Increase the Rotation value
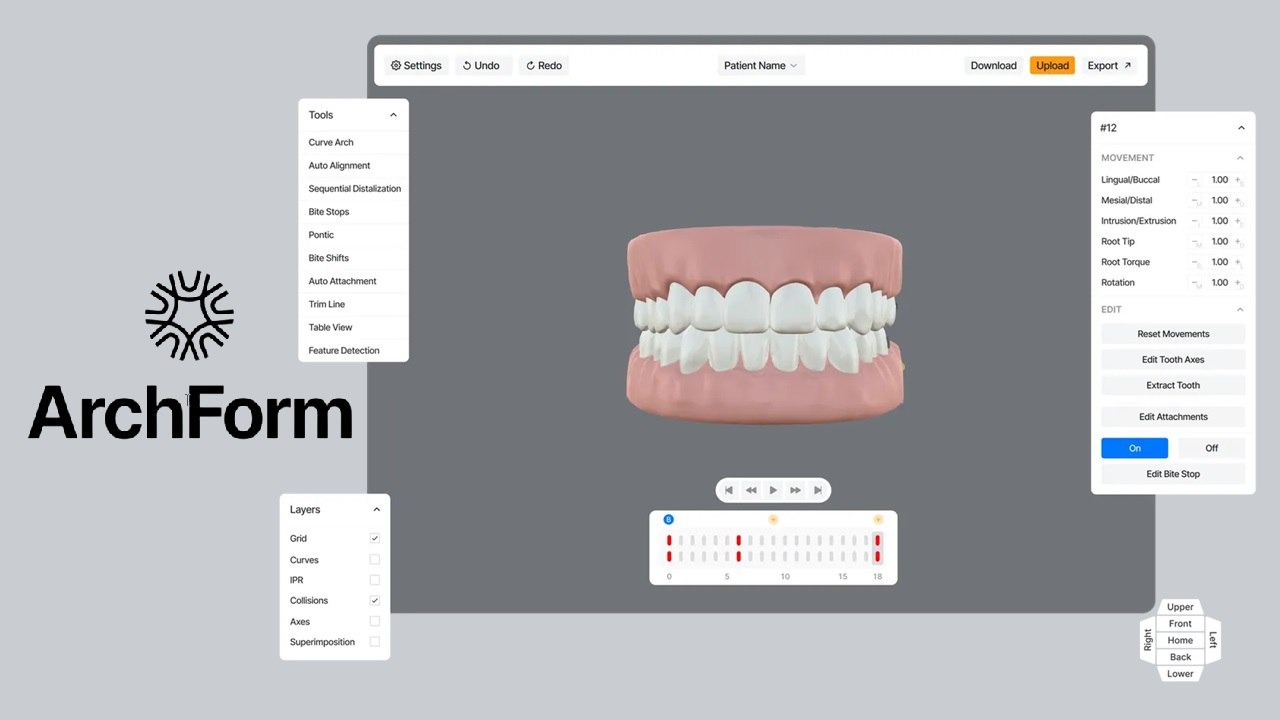The image size is (1280, 720). pyautogui.click(x=1238, y=282)
